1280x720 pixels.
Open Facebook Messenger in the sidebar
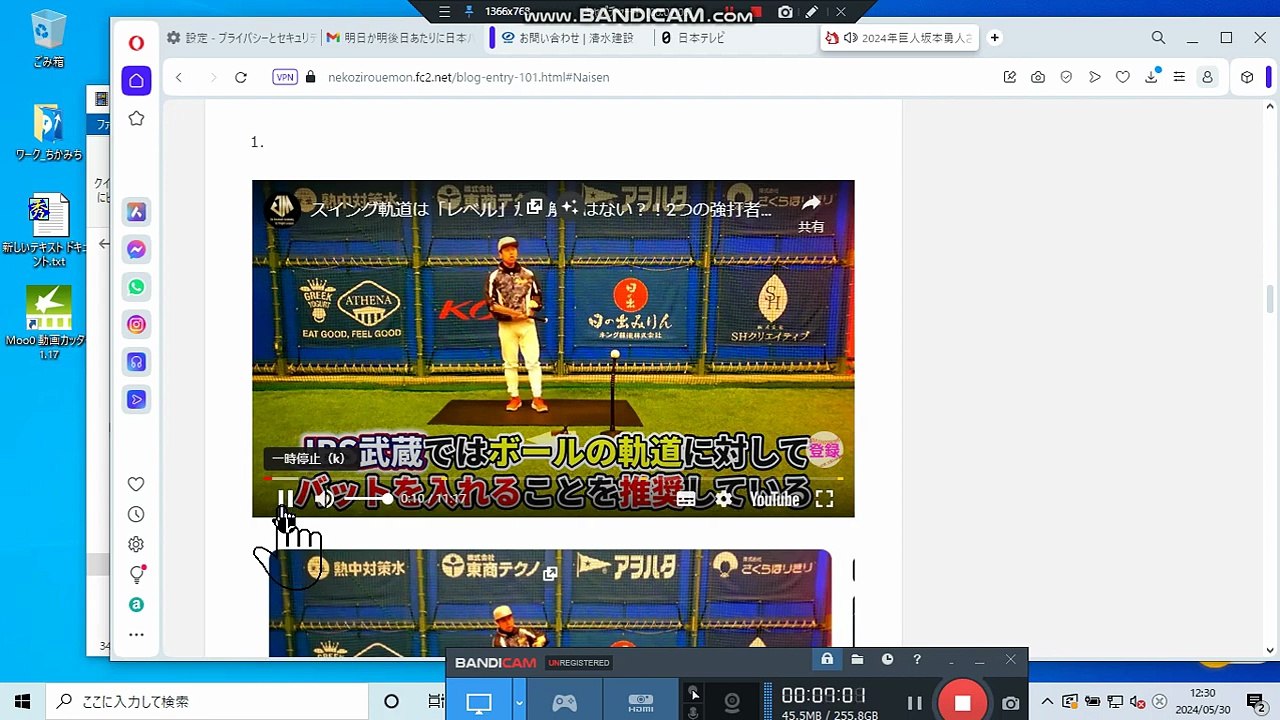click(x=136, y=249)
